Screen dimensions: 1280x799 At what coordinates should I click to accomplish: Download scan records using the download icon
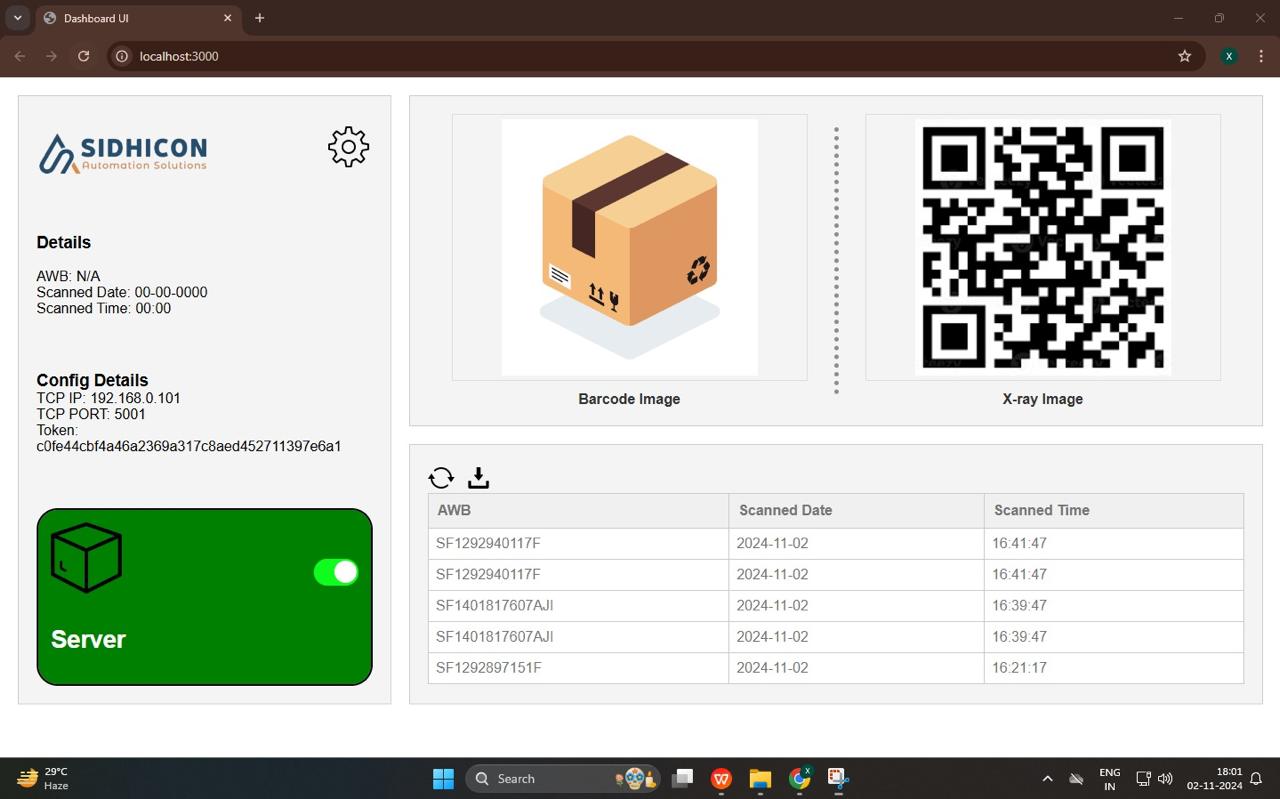click(x=478, y=478)
